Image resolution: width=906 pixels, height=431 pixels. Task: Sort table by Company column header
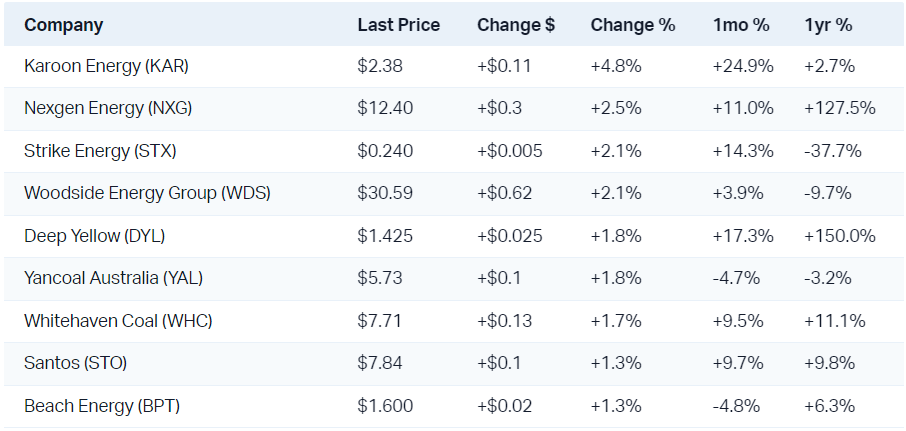(x=64, y=24)
